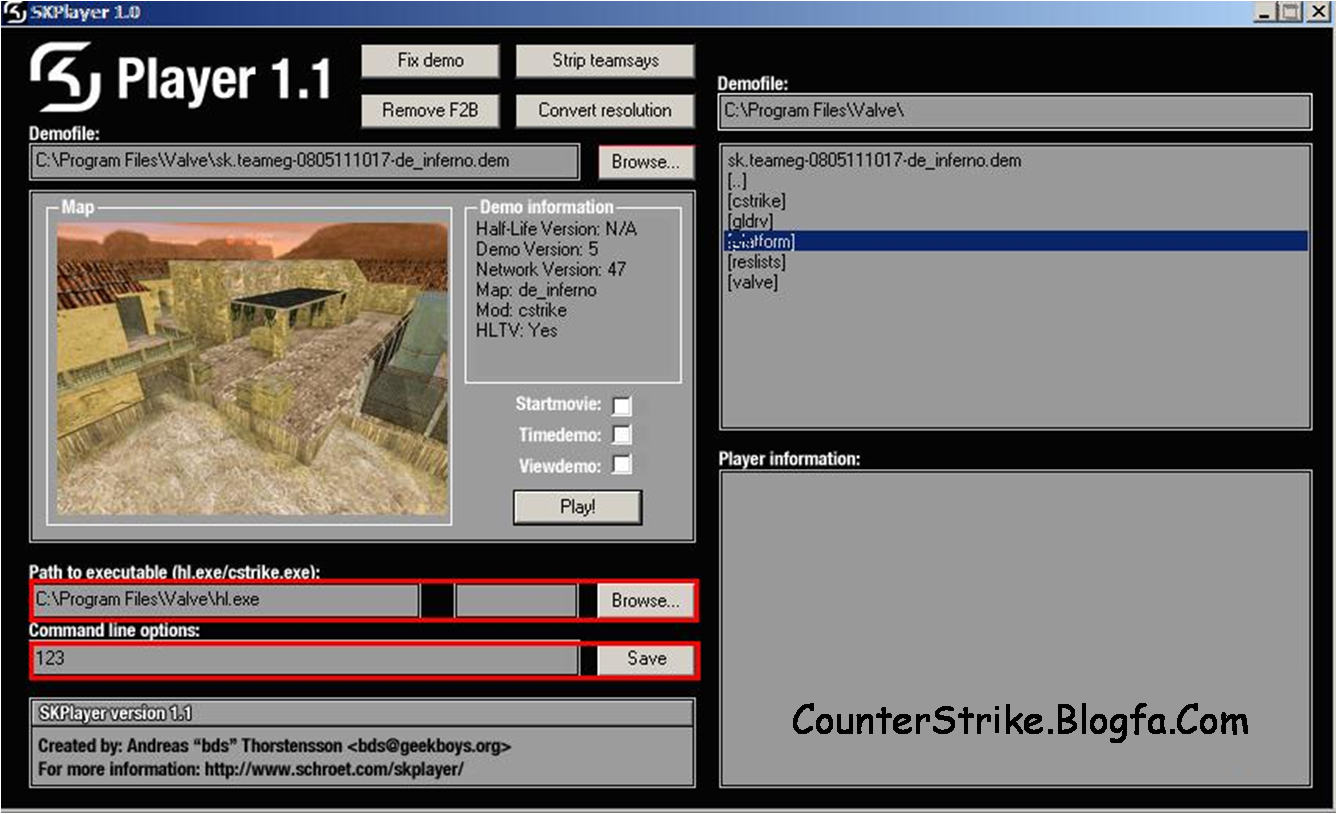1337x814 pixels.
Task: Browse for a demo file
Action: tap(646, 161)
